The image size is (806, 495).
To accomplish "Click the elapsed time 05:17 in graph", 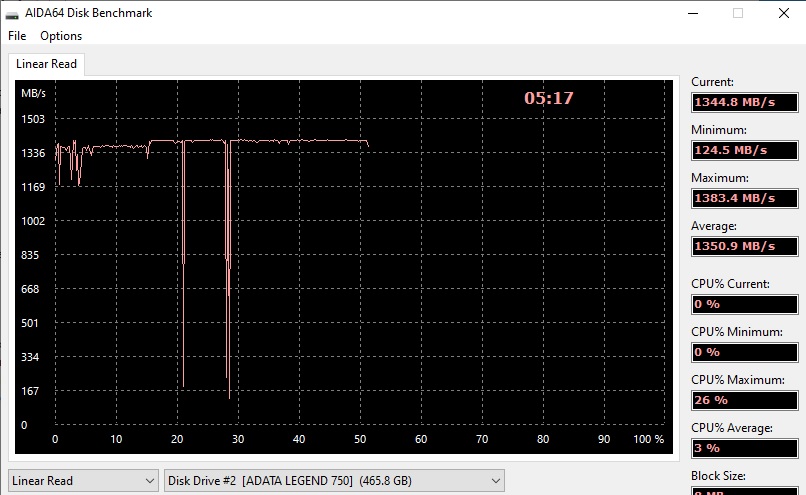I will pos(548,98).
